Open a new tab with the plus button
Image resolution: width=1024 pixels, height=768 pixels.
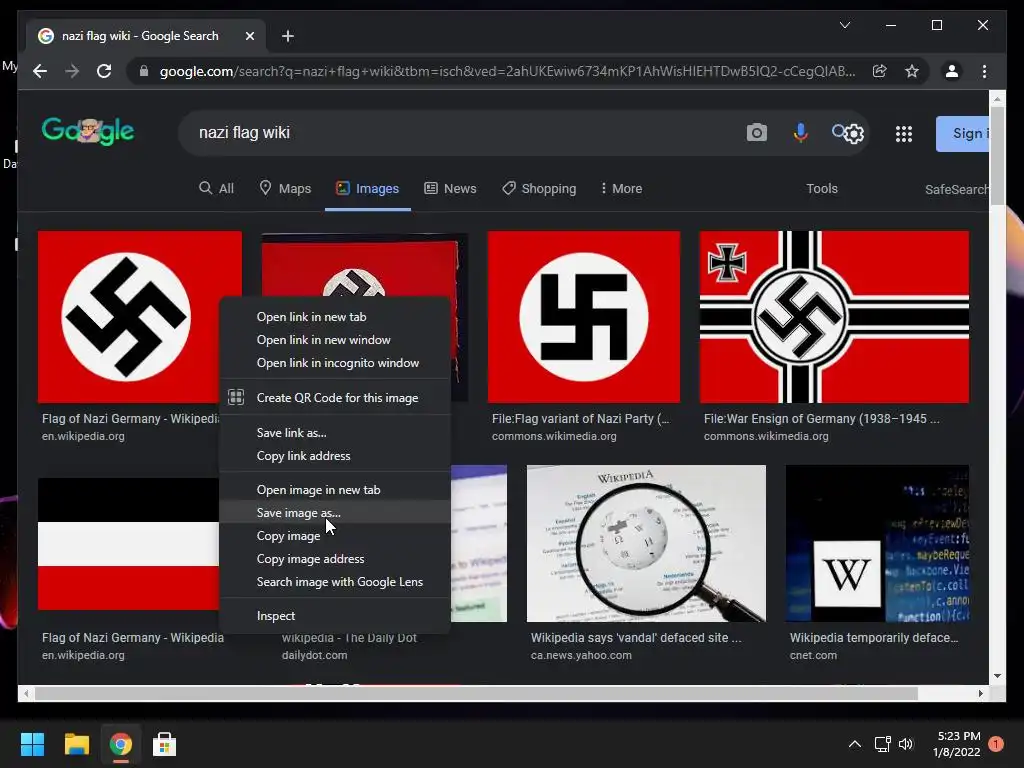pos(288,36)
